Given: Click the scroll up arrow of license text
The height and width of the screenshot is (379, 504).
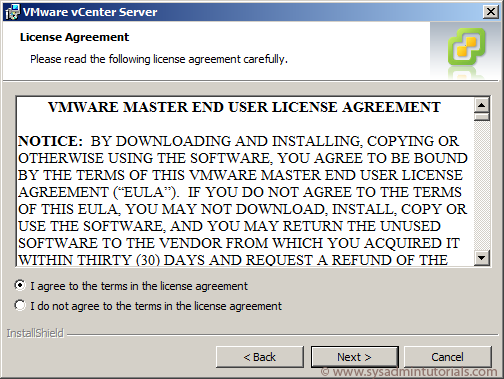Looking at the screenshot, I should coord(482,106).
